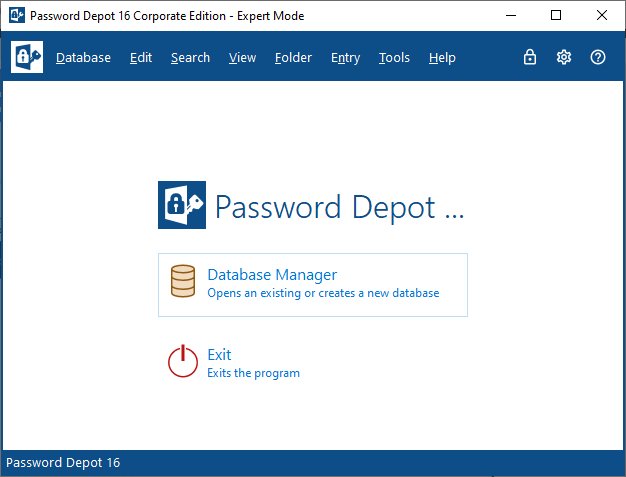Click the lock padlock icon in the header

530,57
